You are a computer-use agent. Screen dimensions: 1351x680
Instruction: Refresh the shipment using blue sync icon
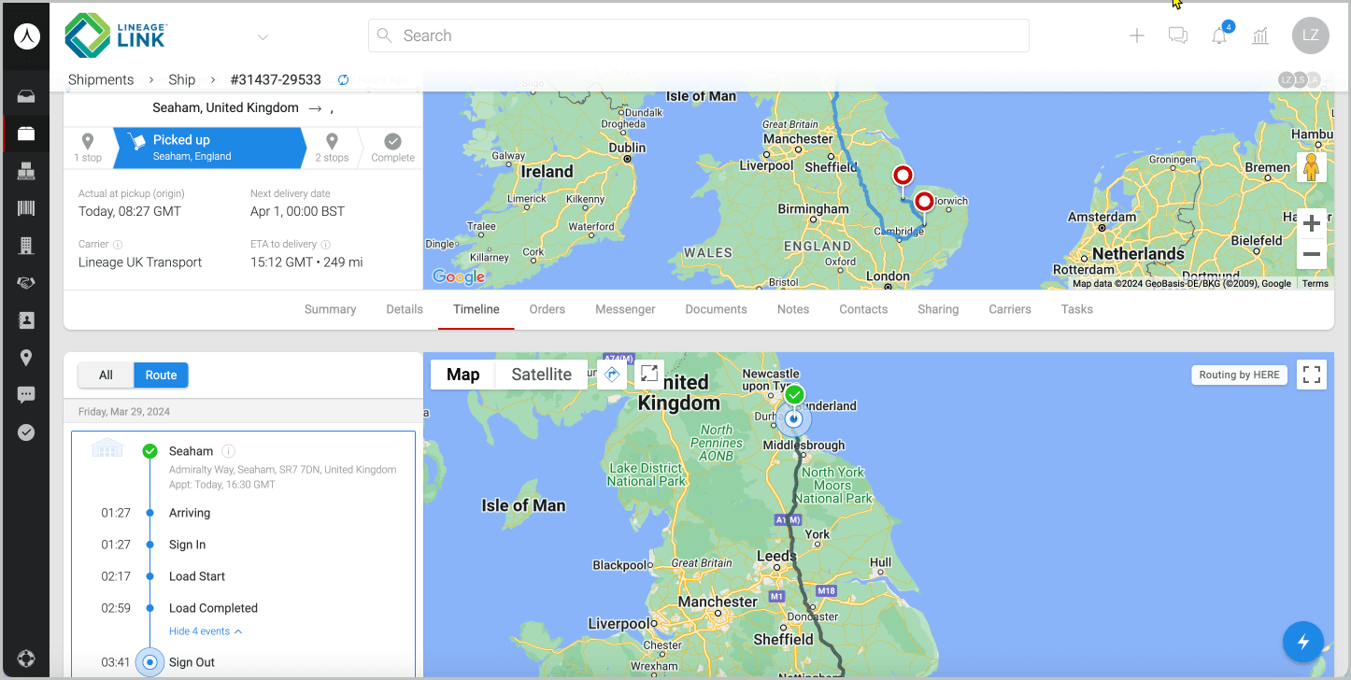point(344,80)
